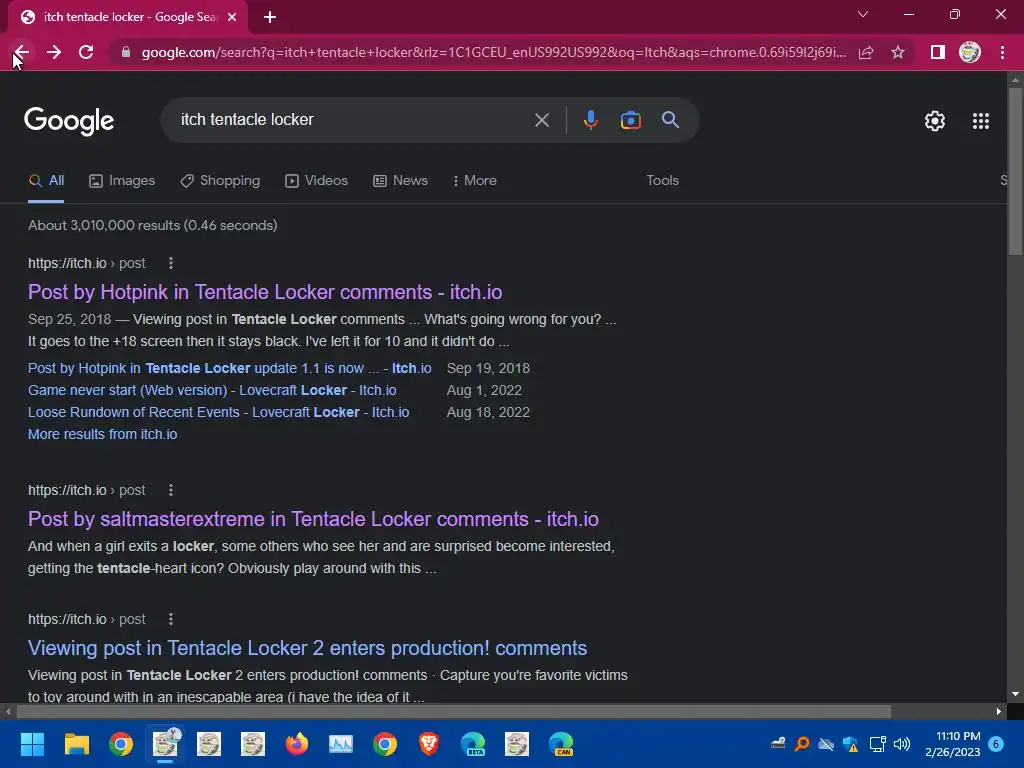The height and width of the screenshot is (768, 1024).
Task: Open the Chrome side panel icon
Action: click(938, 52)
